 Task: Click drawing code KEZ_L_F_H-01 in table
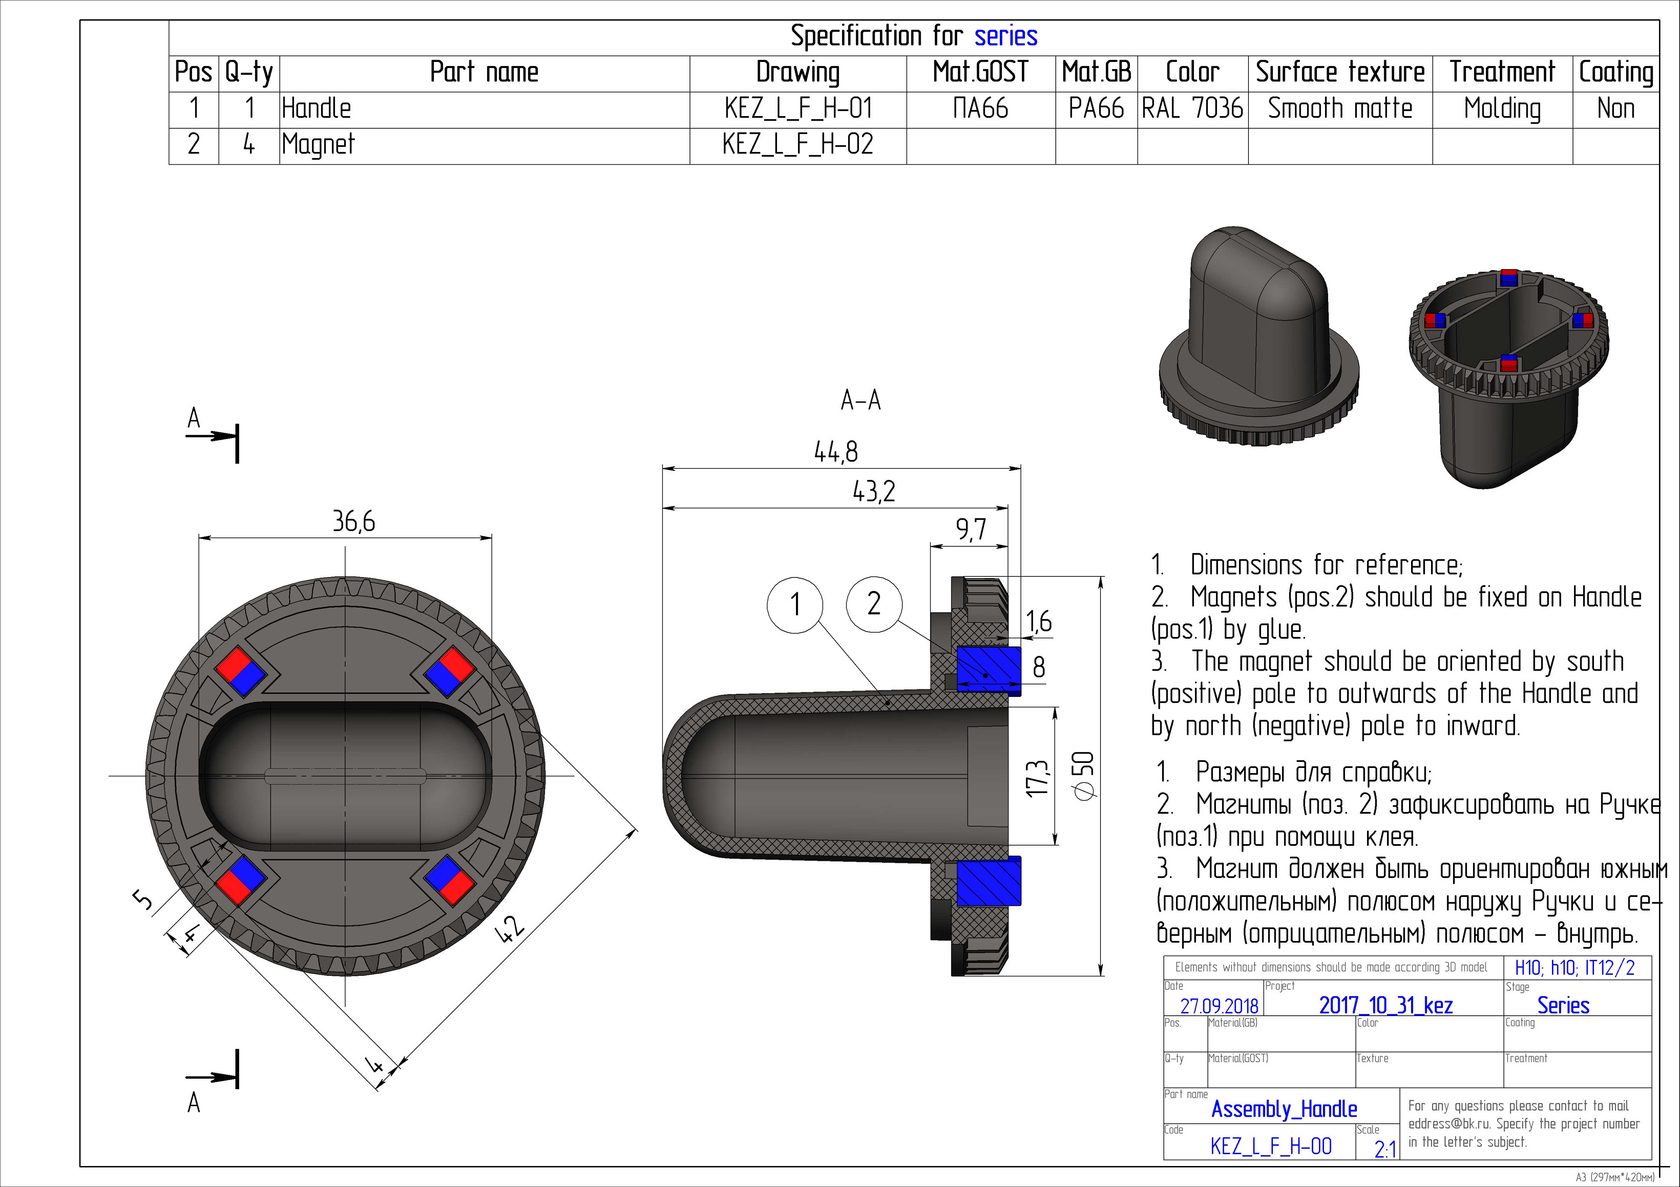(797, 108)
